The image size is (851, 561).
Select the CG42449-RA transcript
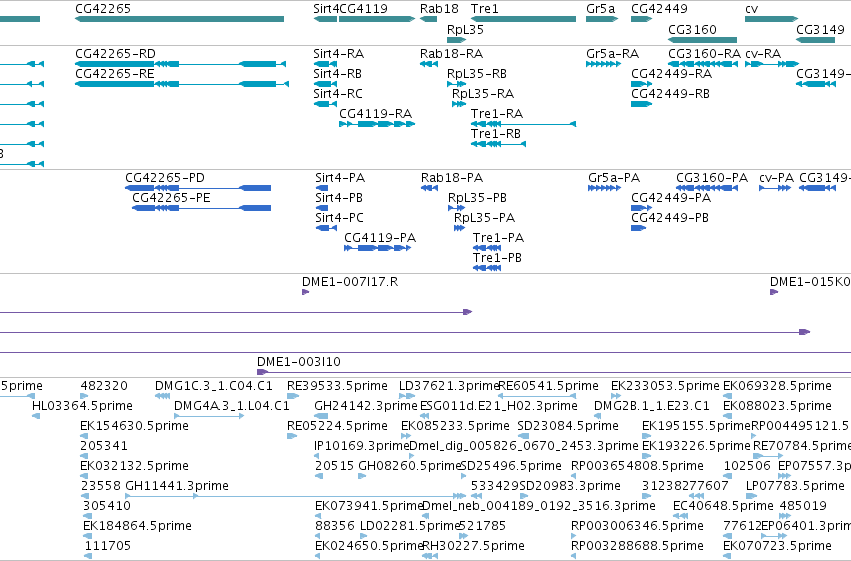pyautogui.click(x=642, y=84)
